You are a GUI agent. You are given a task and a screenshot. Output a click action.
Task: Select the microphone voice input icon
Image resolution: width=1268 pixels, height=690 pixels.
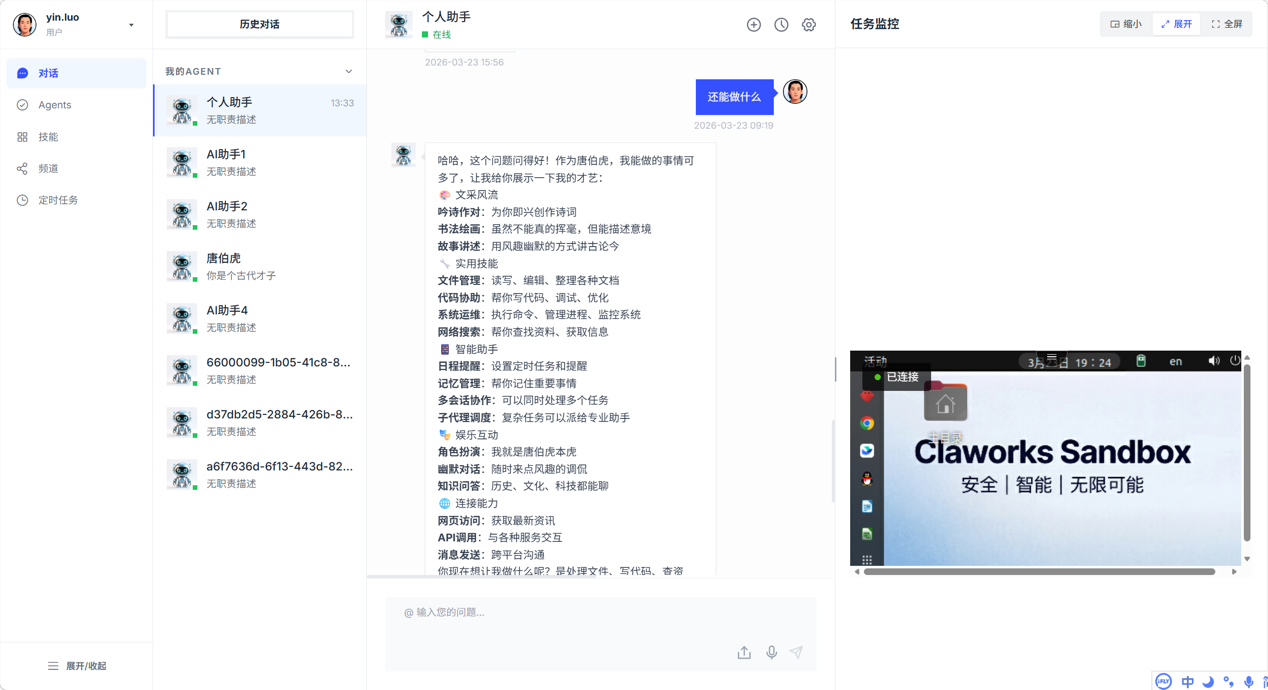[x=771, y=652]
